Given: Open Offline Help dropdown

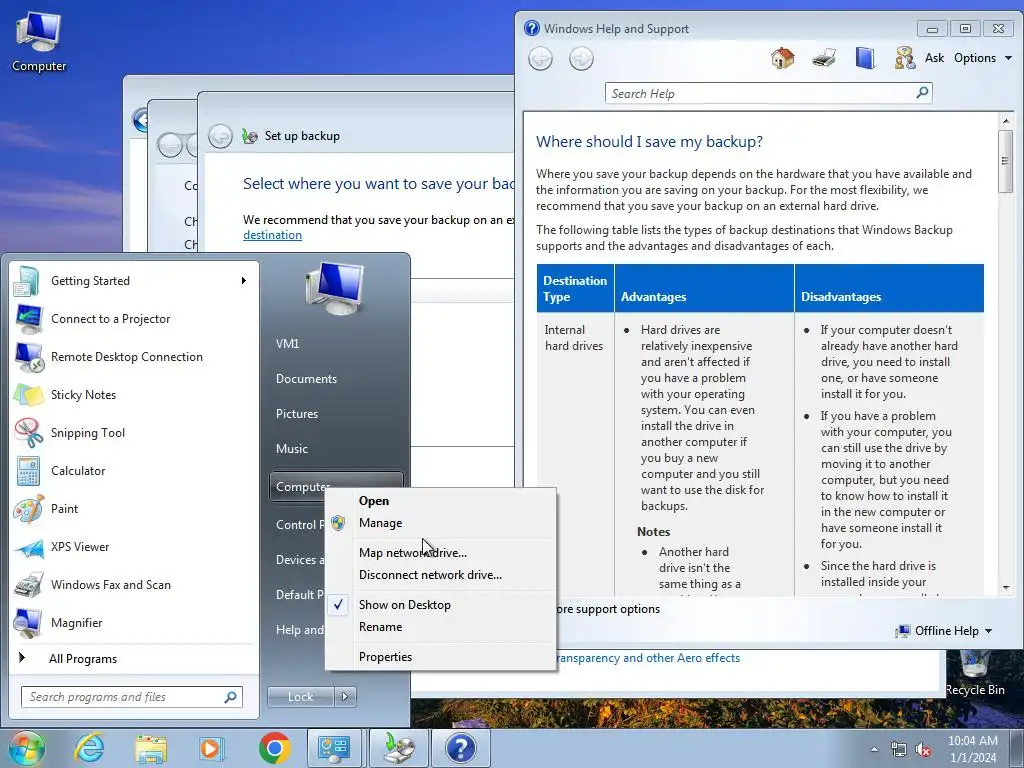Looking at the screenshot, I should pyautogui.click(x=944, y=631).
